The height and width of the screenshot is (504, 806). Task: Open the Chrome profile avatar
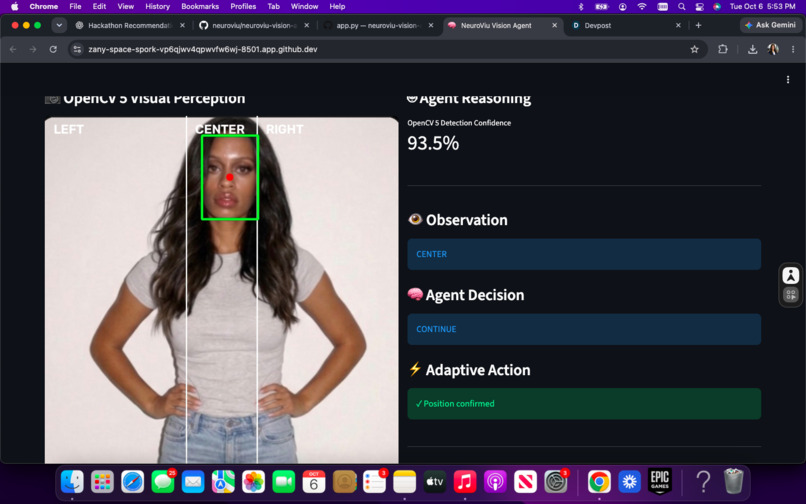coord(773,49)
